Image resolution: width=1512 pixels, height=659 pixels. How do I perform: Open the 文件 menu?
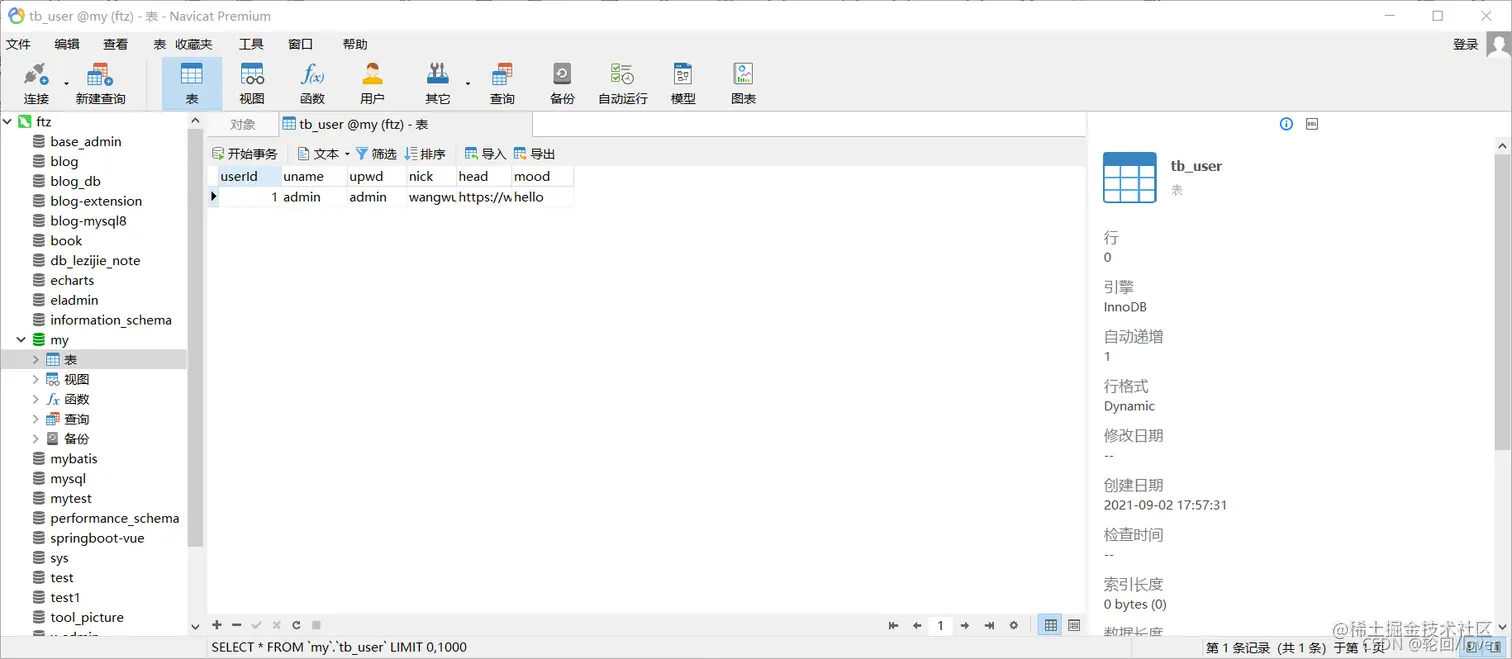(18, 44)
